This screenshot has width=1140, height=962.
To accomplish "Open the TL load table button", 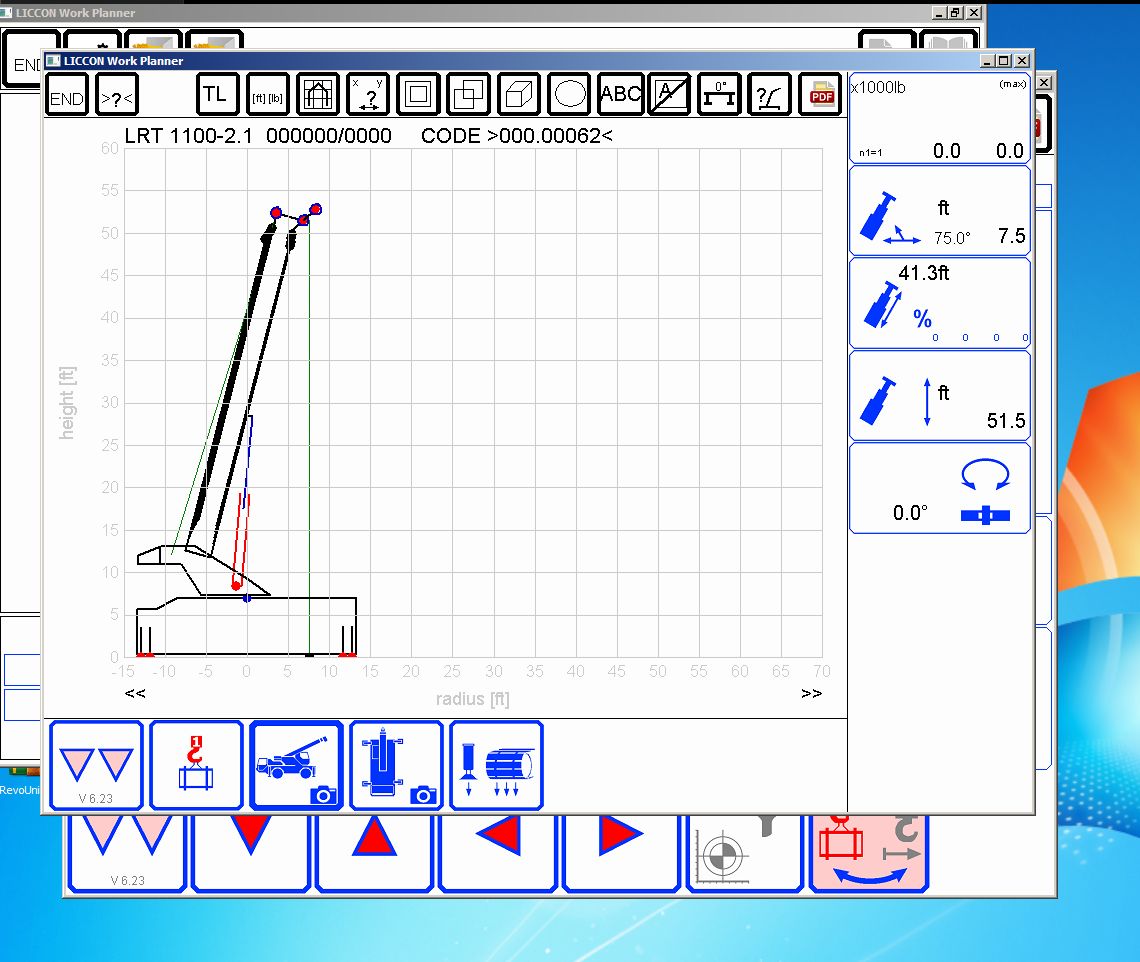I will tap(217, 95).
